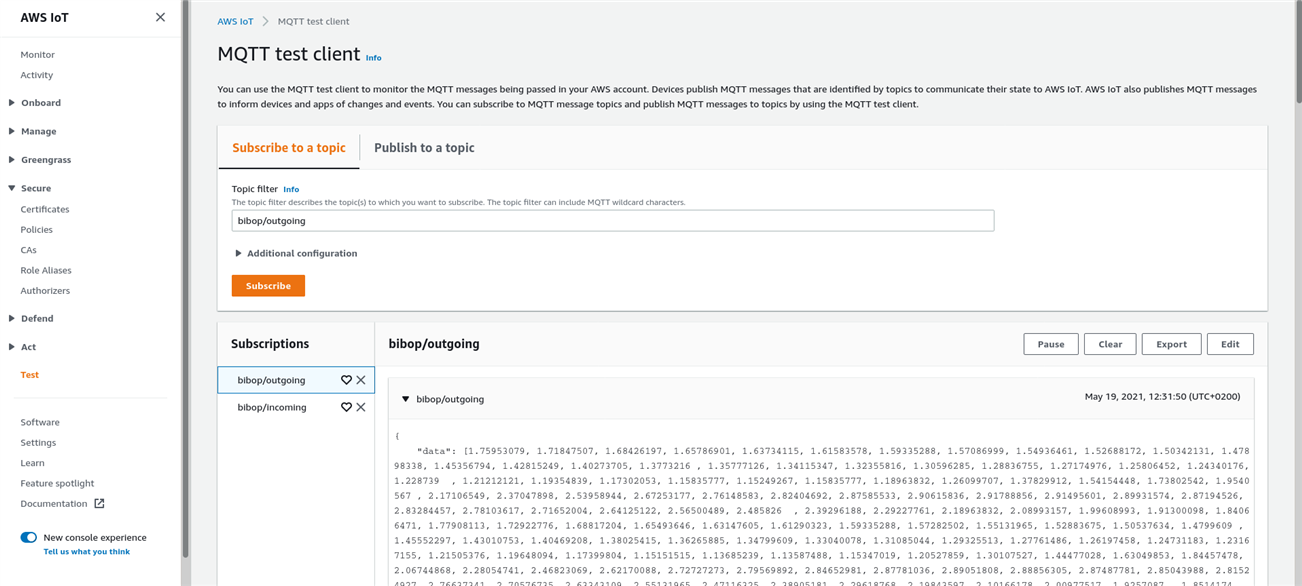Remove the bibop/incoming subscription with X
This screenshot has width=1302, height=586.
pos(361,407)
